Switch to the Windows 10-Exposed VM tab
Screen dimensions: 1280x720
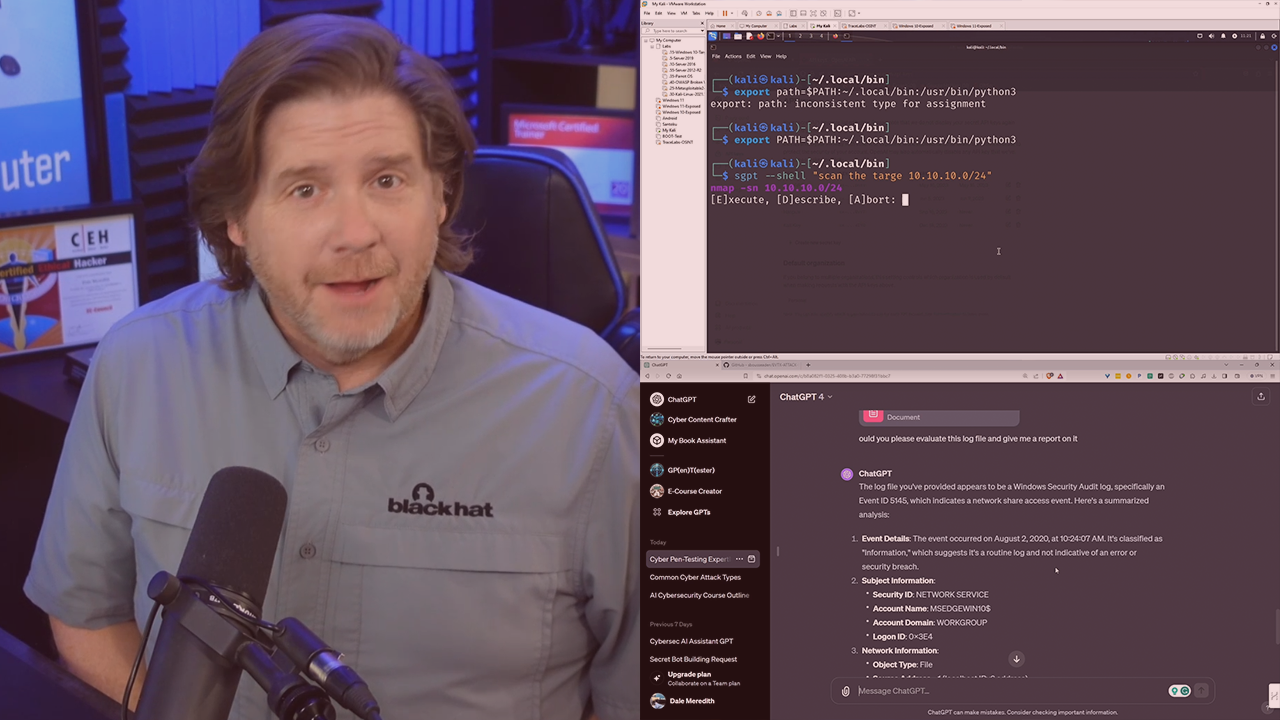915,25
